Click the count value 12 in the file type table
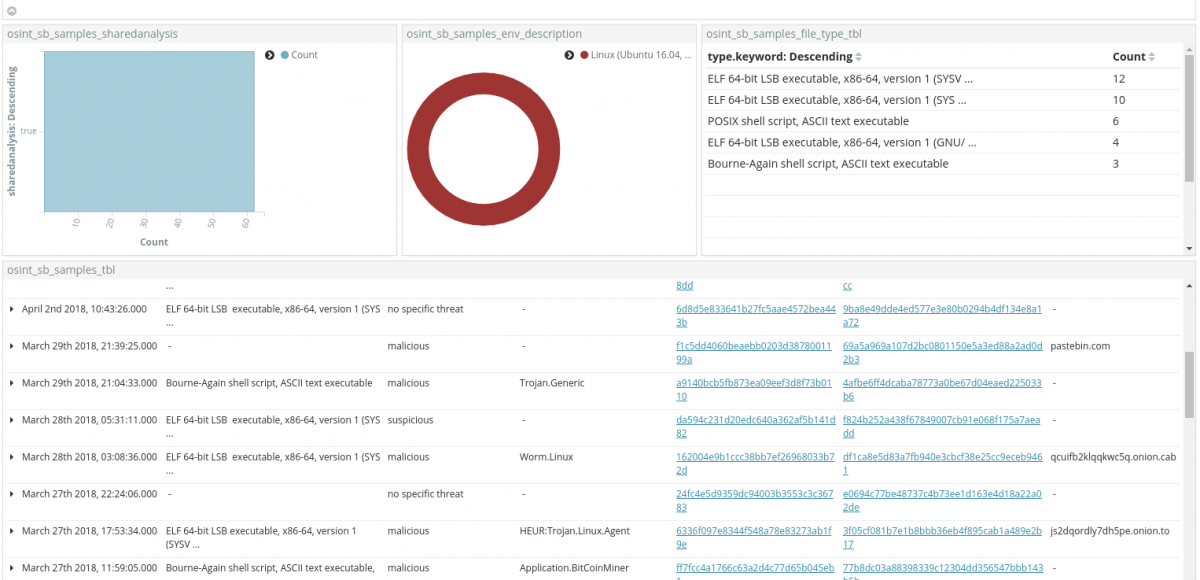This screenshot has height=580, width=1200. 1119,78
